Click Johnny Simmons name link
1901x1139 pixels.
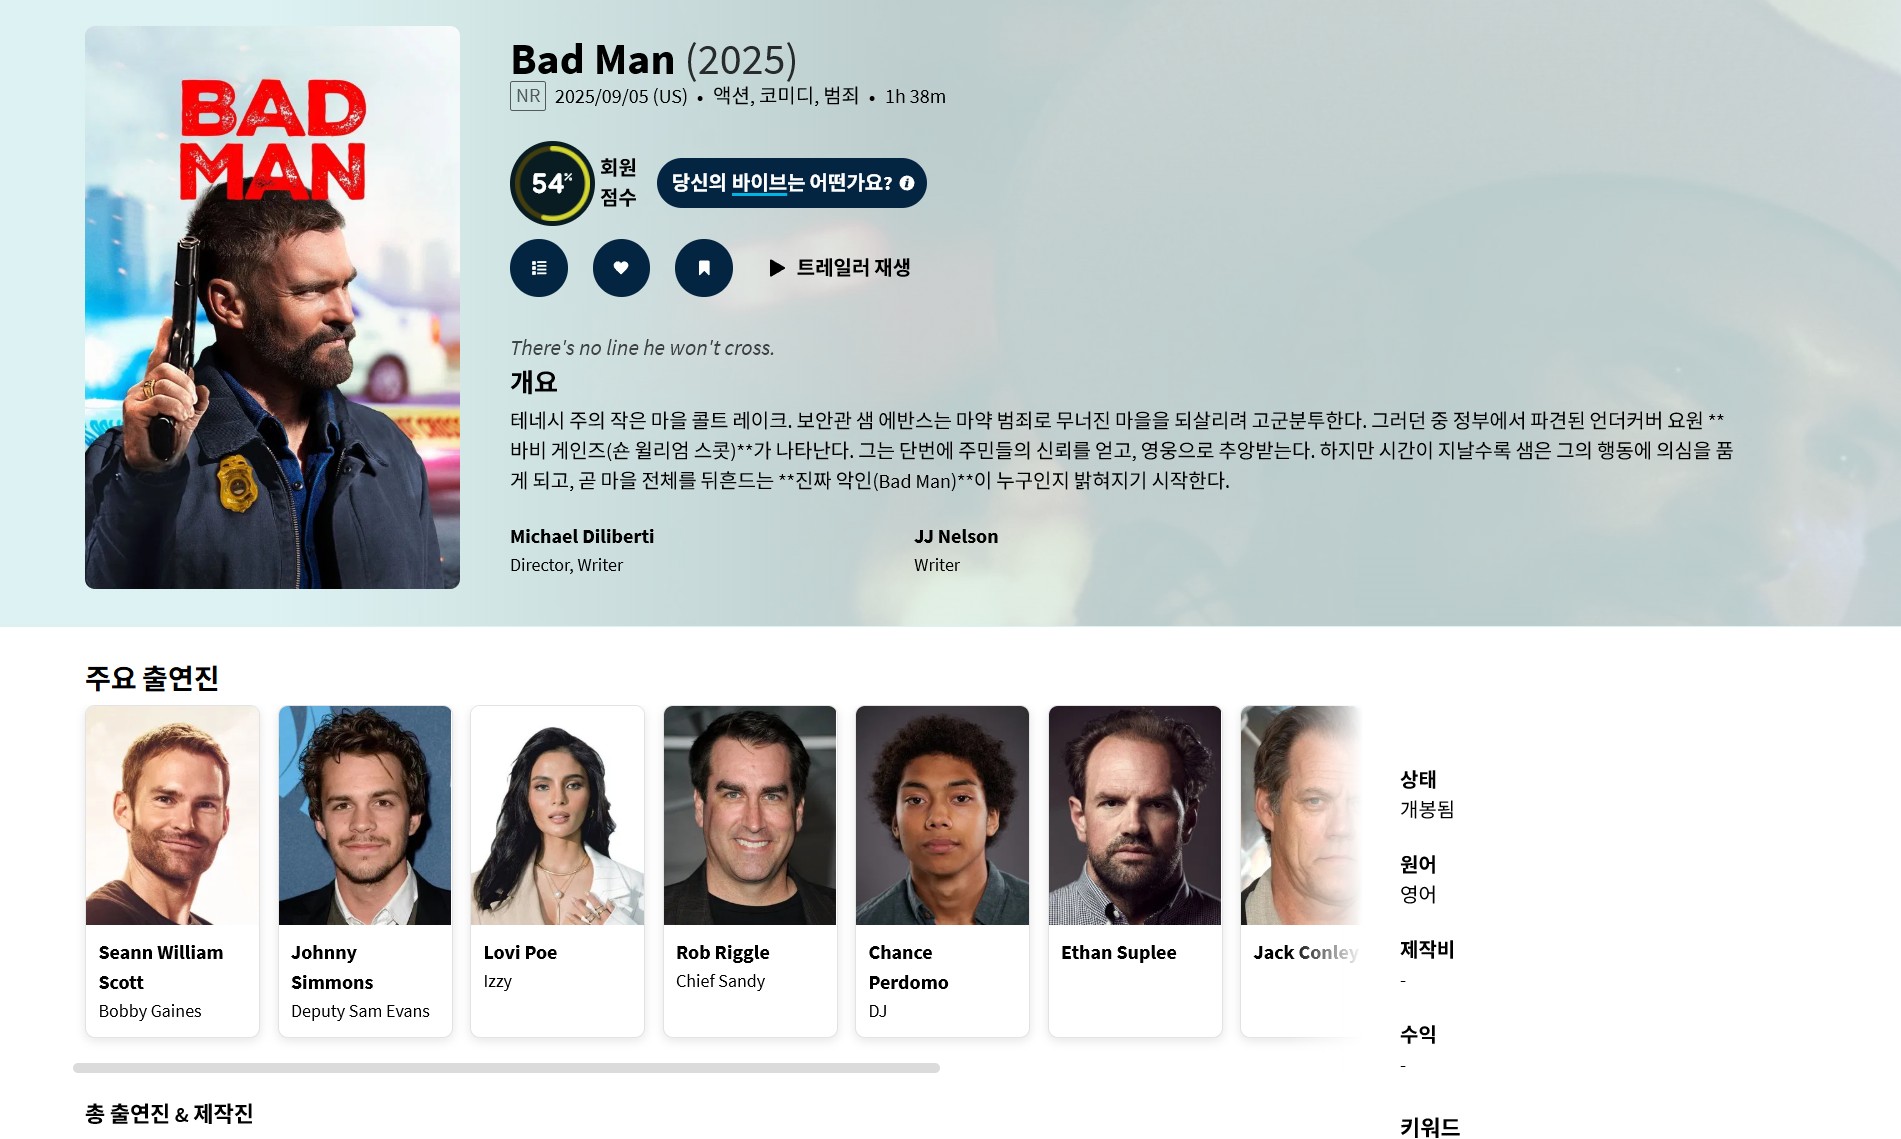point(332,967)
